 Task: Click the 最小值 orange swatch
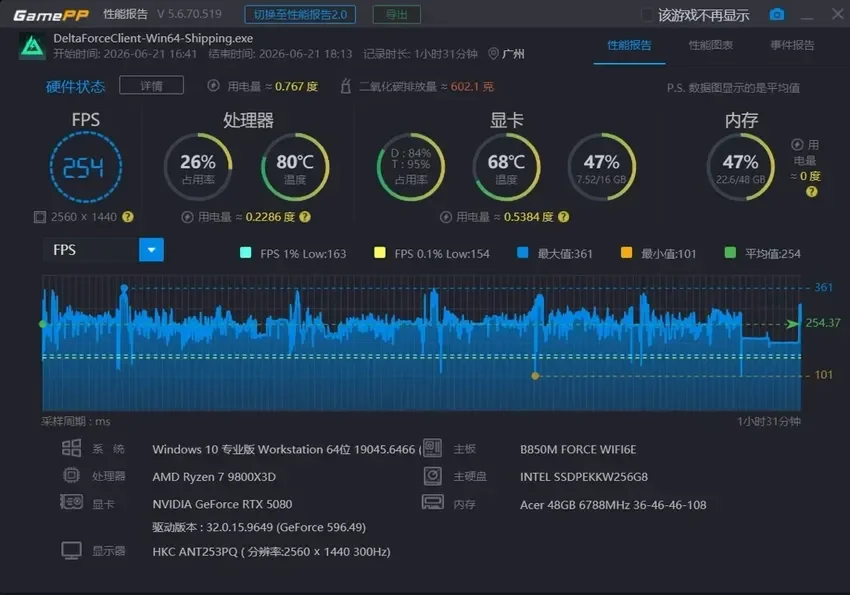click(x=626, y=253)
